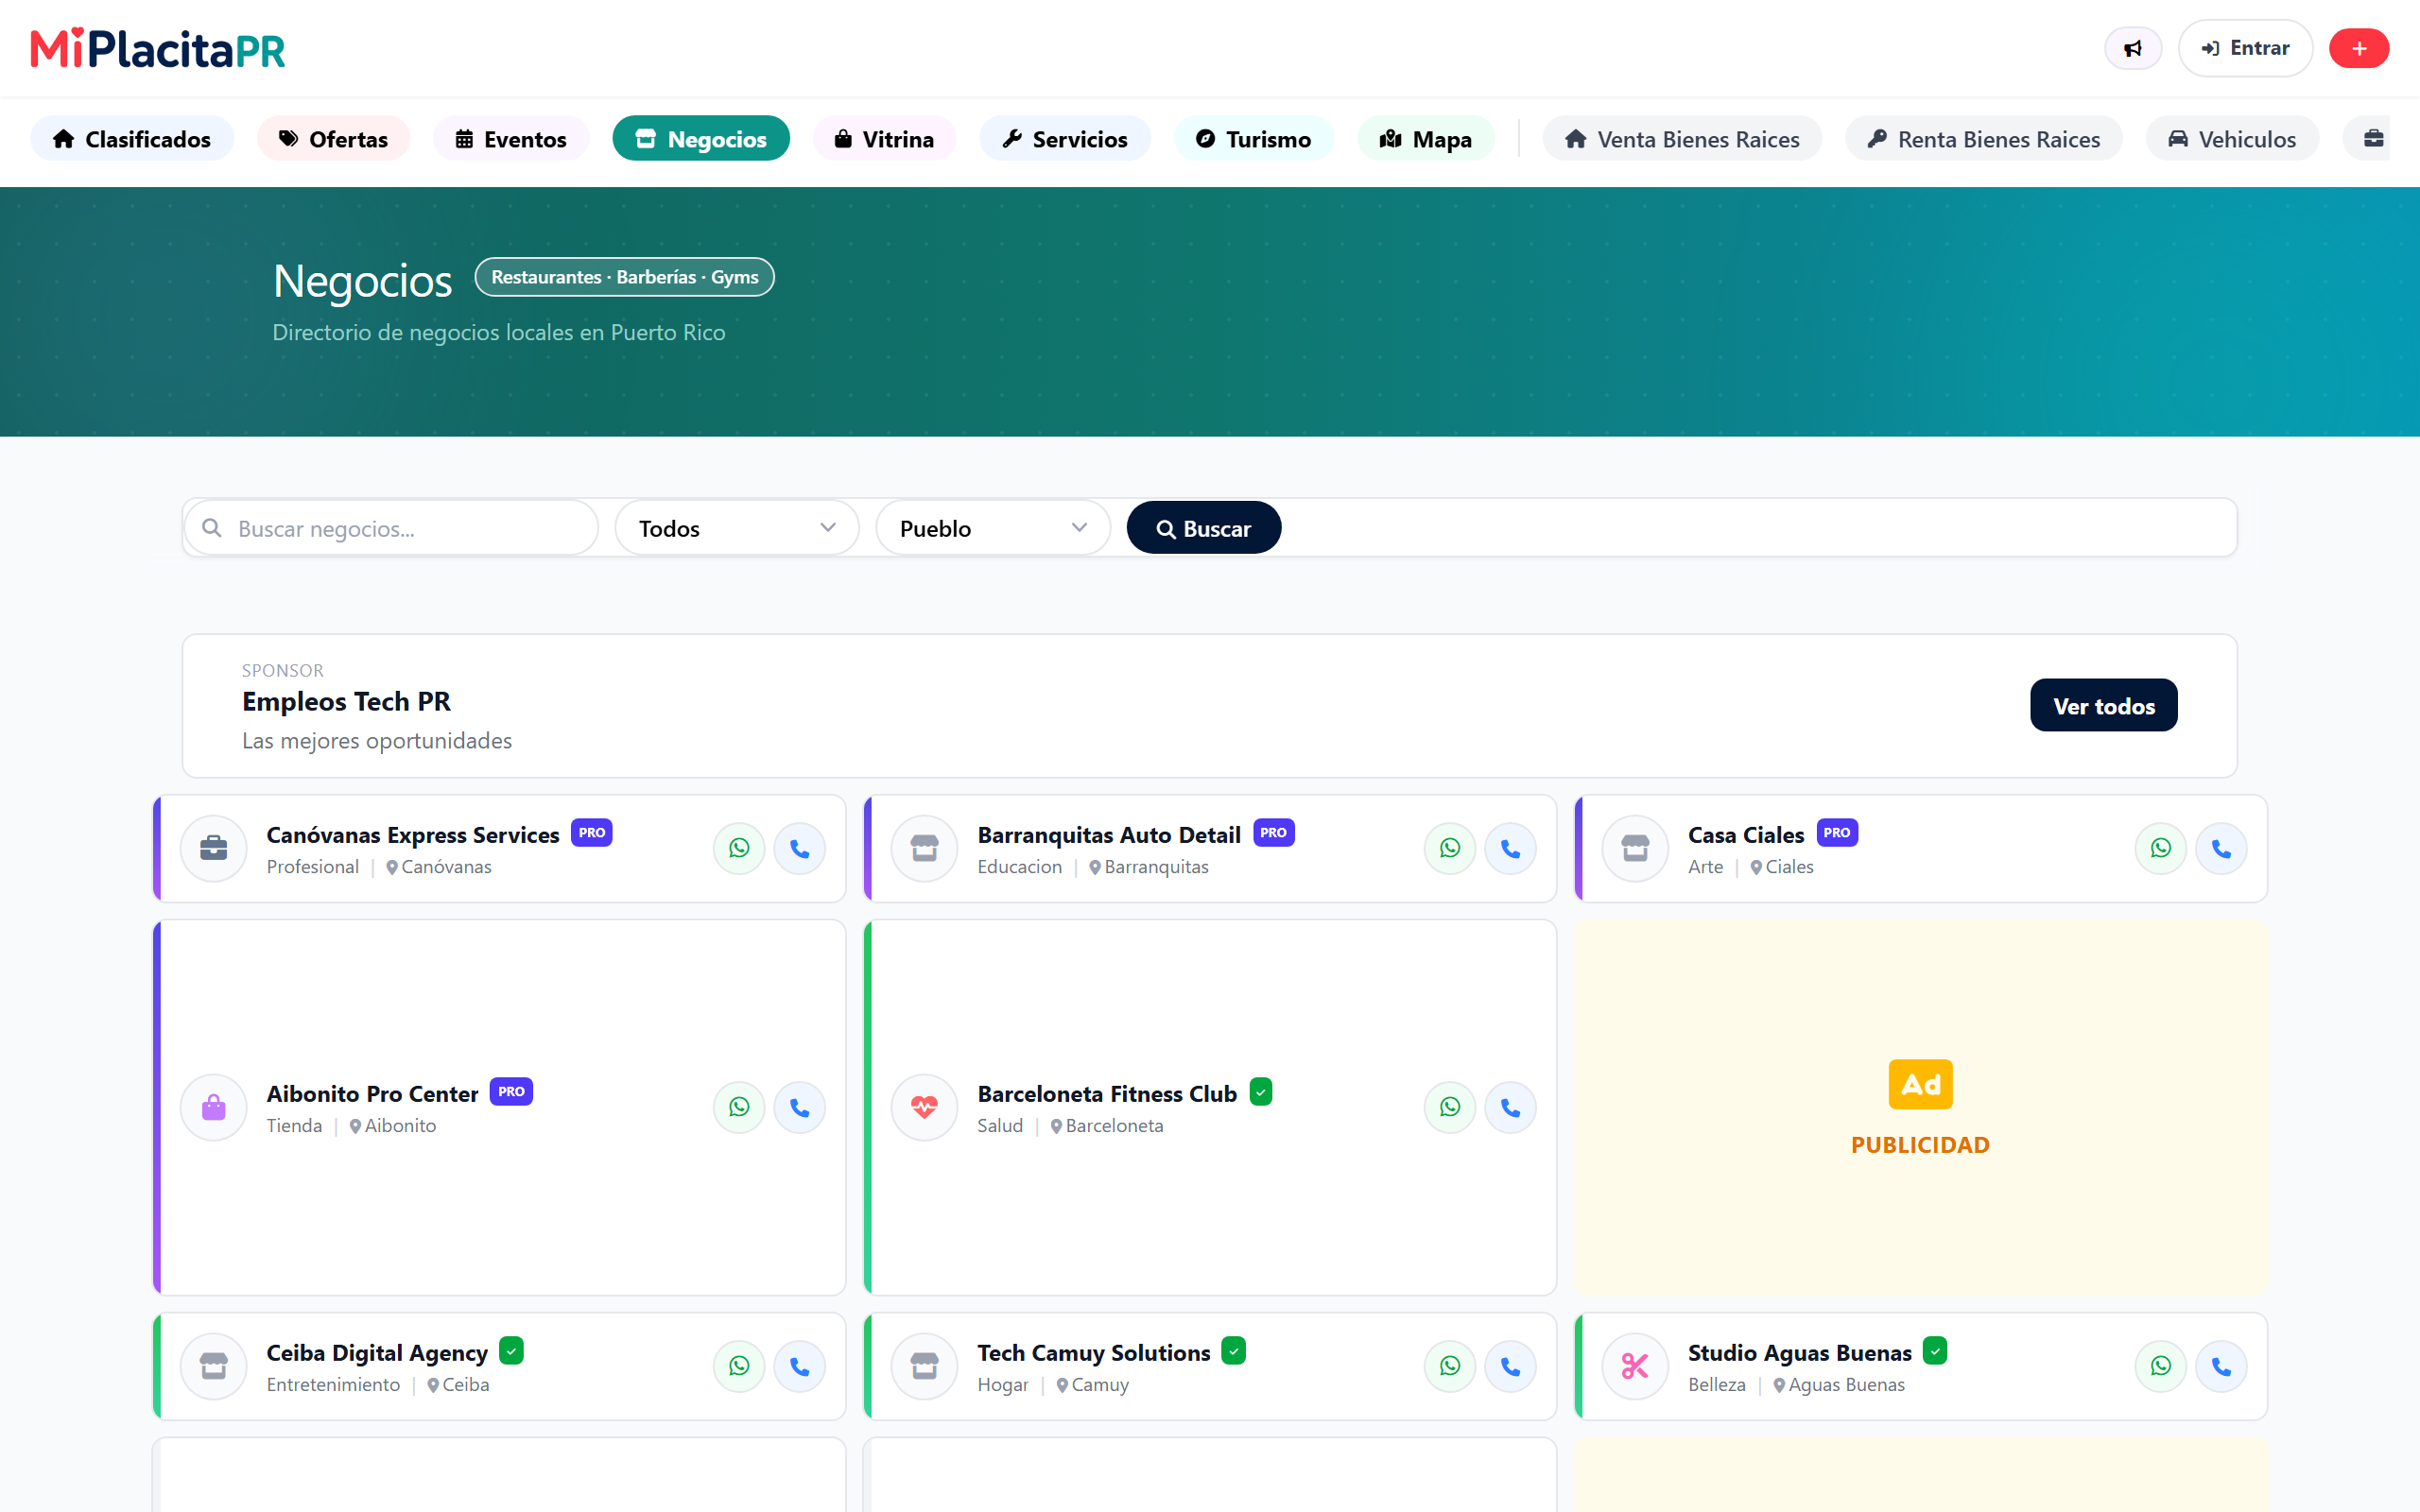Open Casa Ciales listing title
Screen dimensions: 2420x1512
(1746, 835)
